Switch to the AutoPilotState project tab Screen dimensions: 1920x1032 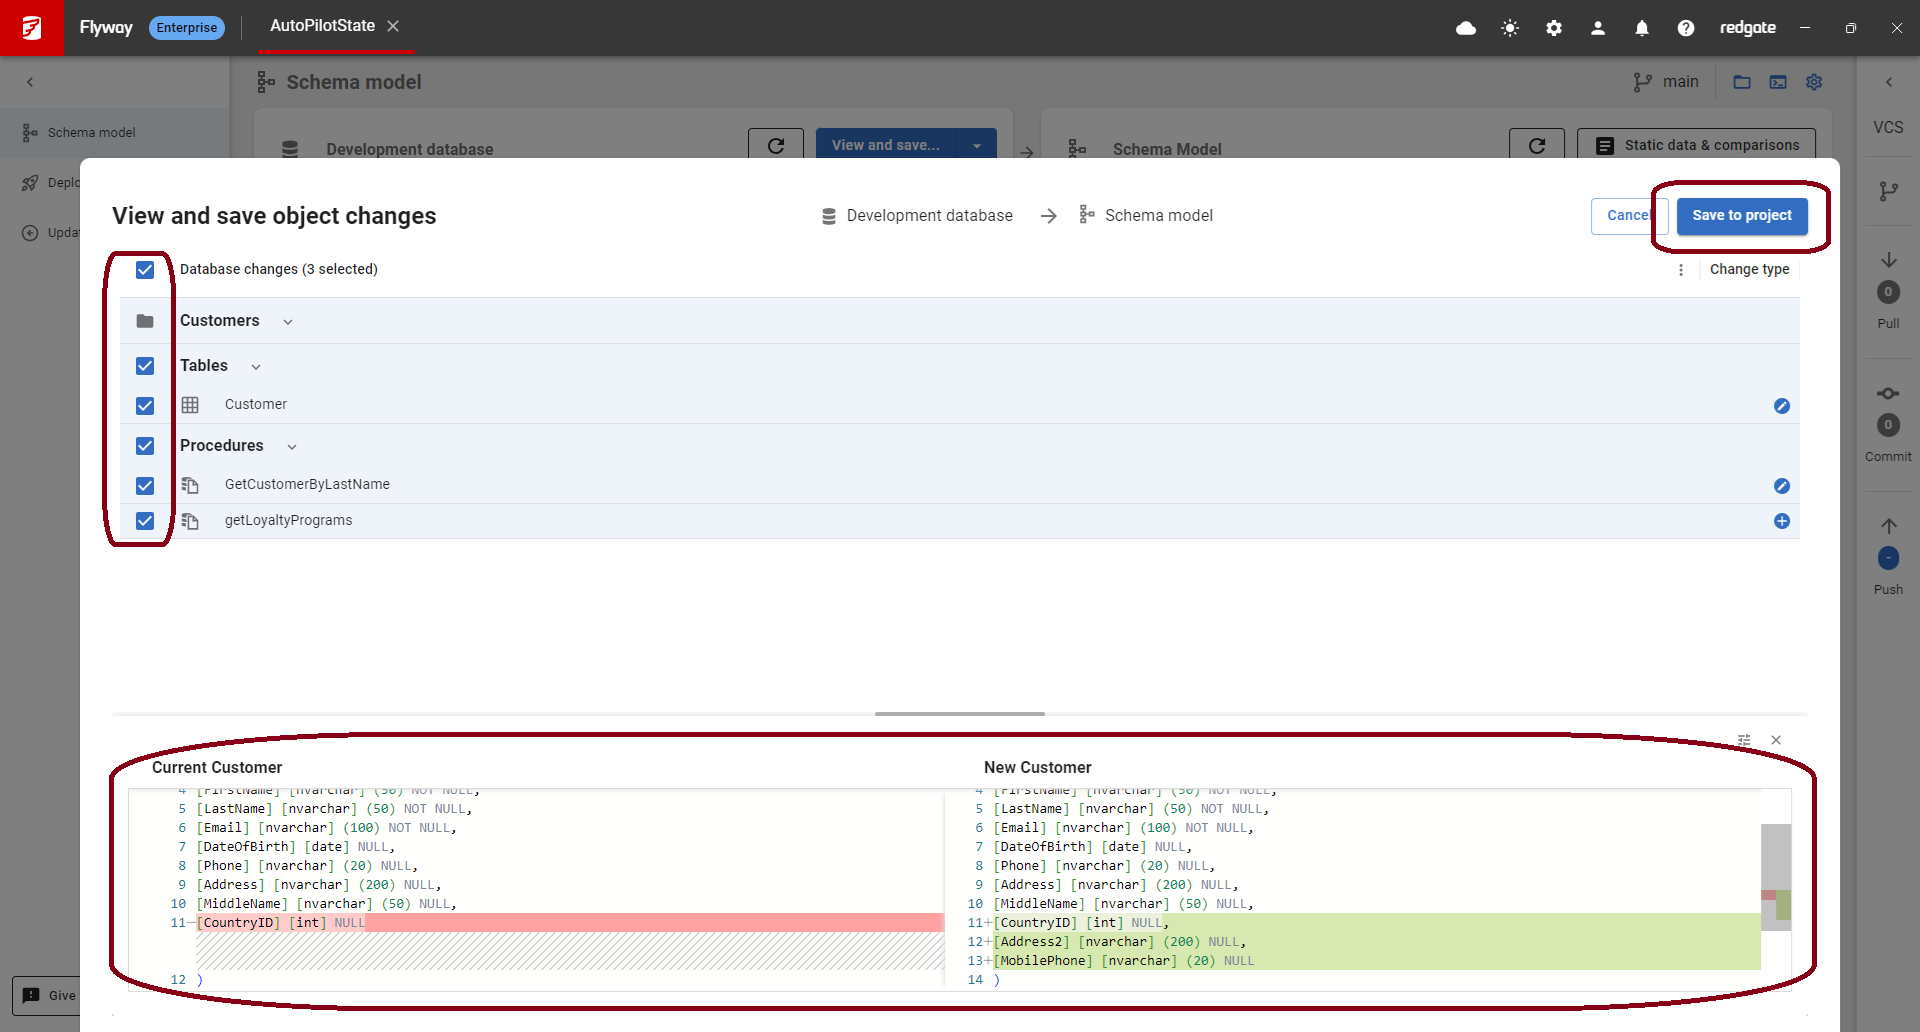pyautogui.click(x=322, y=26)
